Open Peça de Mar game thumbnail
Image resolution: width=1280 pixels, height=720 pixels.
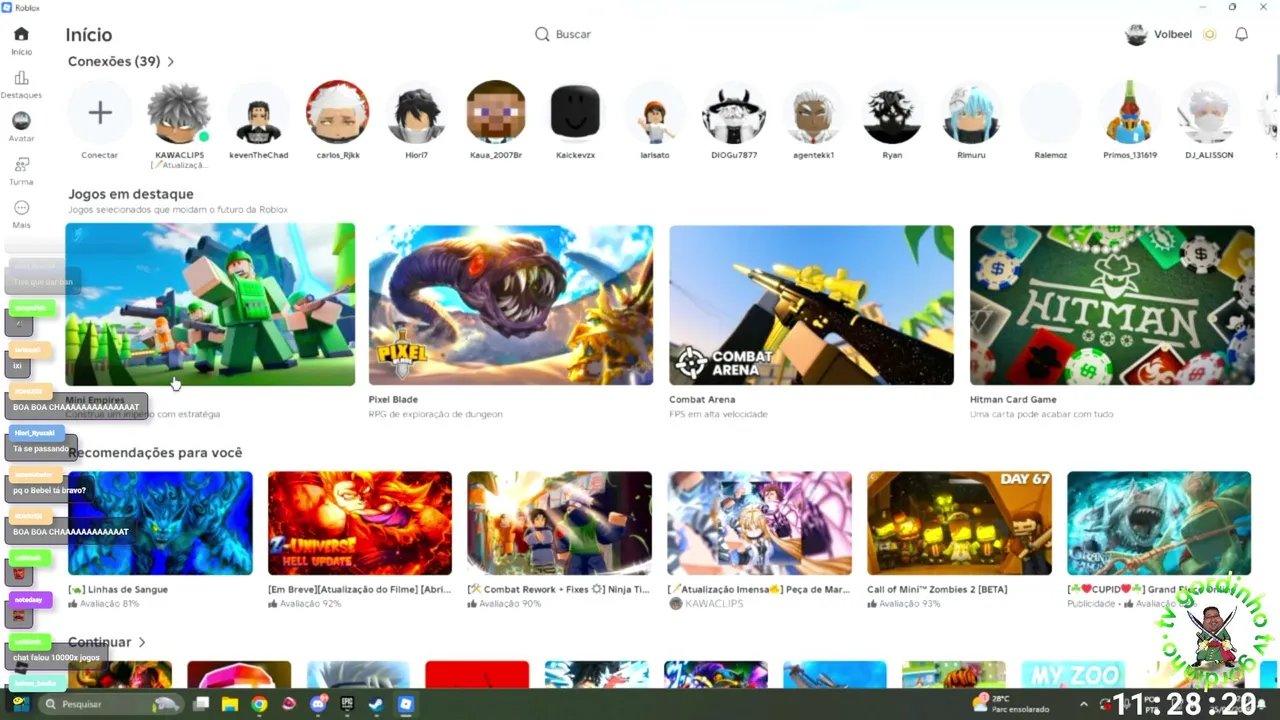(x=759, y=523)
